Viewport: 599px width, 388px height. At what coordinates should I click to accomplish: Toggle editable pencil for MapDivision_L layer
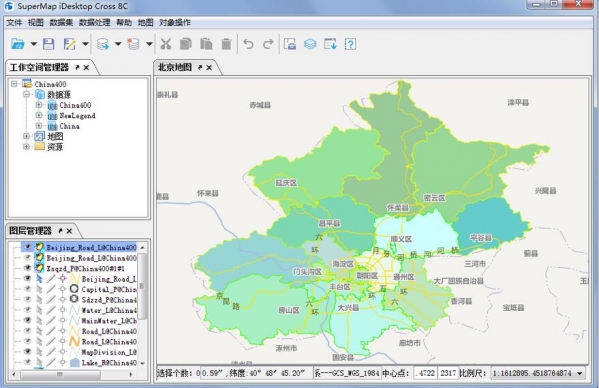[51, 352]
